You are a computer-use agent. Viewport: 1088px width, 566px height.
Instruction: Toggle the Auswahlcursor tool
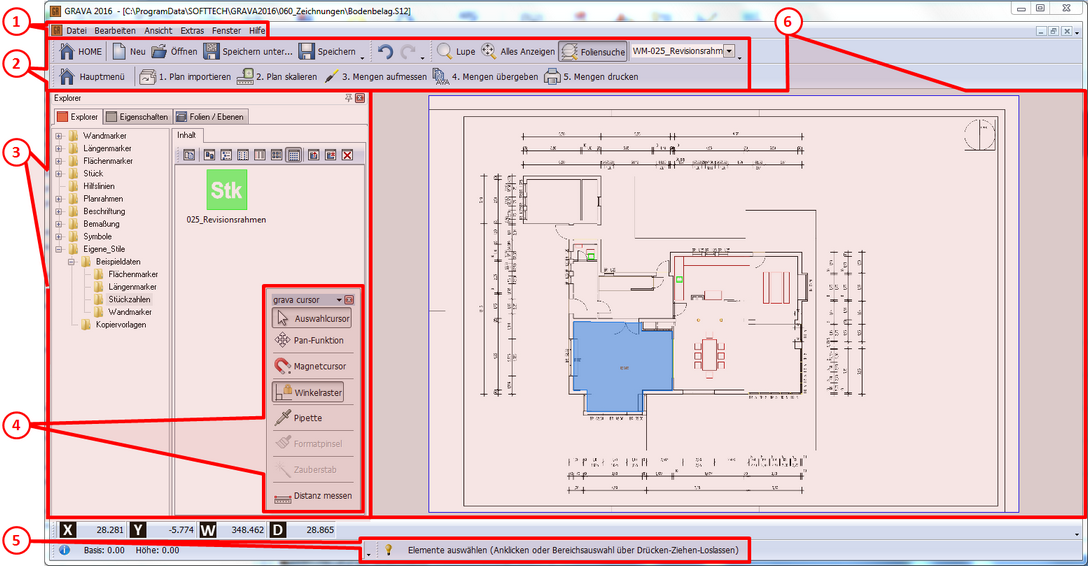312,318
